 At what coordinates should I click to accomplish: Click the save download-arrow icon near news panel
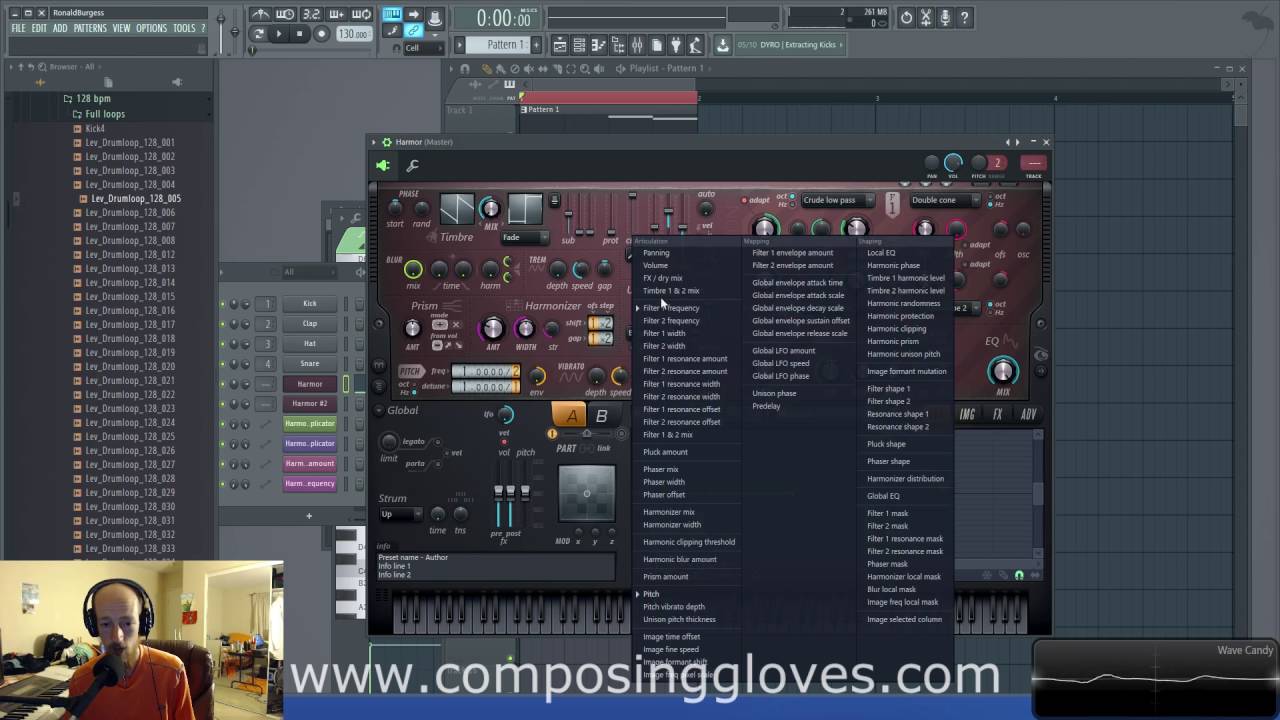723,44
